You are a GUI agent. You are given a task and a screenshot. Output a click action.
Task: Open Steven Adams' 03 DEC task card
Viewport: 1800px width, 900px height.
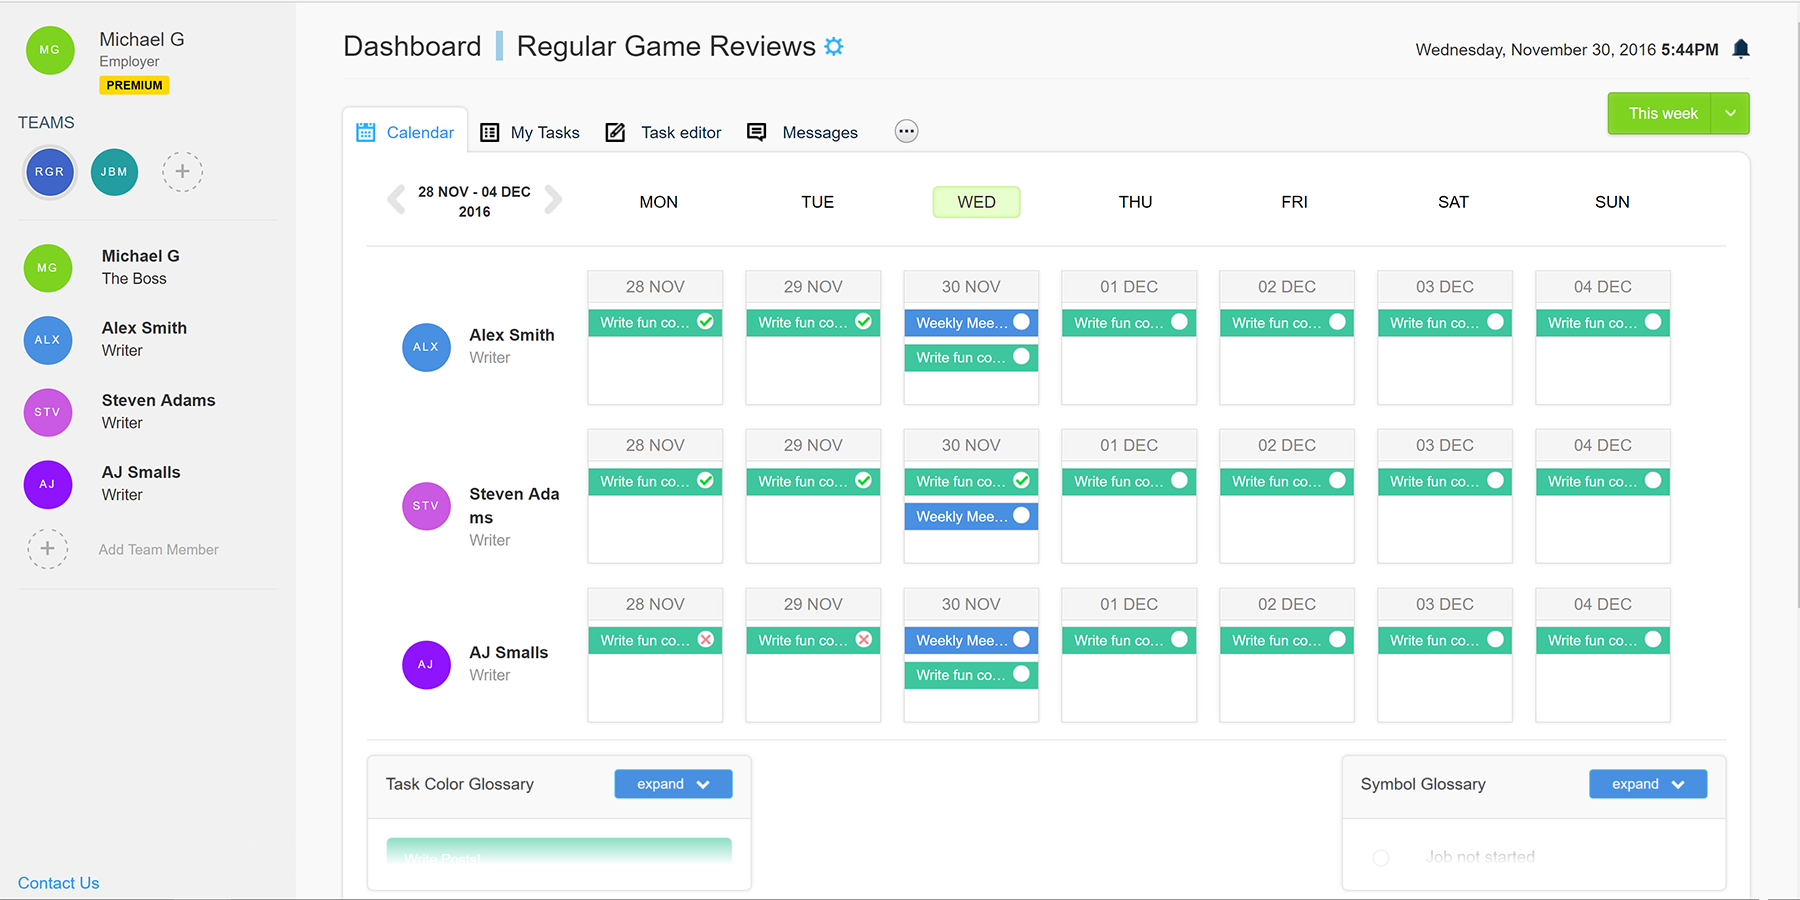[1444, 481]
